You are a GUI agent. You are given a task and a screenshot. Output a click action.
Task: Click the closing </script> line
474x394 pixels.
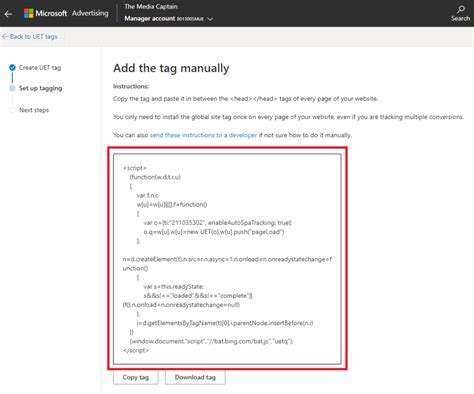[136, 350]
